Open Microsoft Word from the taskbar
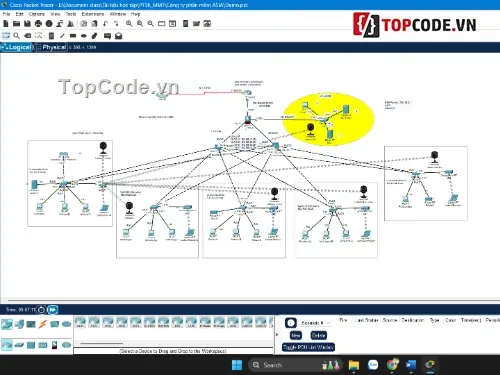 click(x=411, y=365)
